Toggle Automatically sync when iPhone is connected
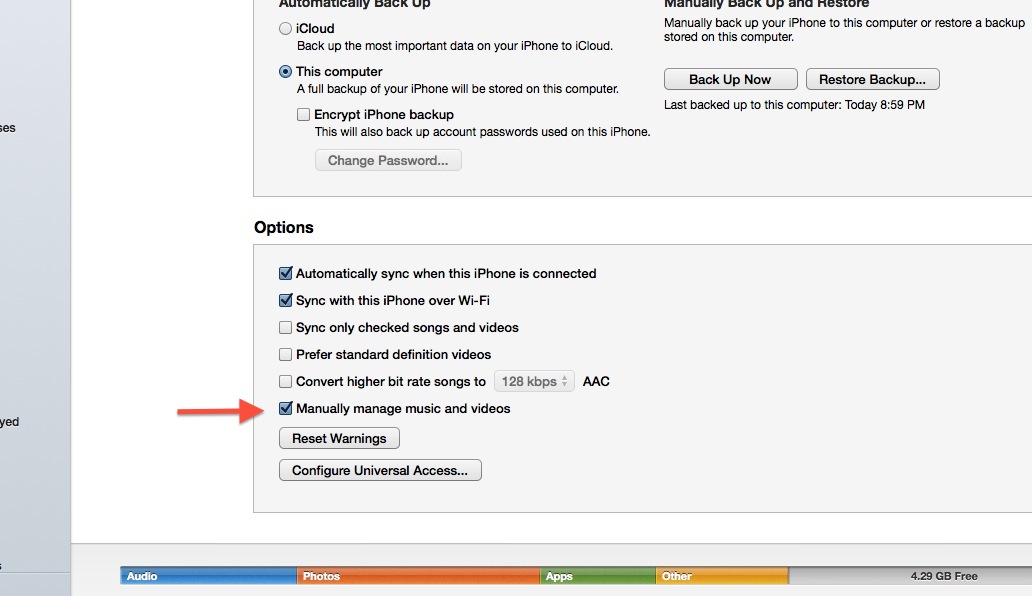Screen dimensions: 1032x596 point(286,274)
